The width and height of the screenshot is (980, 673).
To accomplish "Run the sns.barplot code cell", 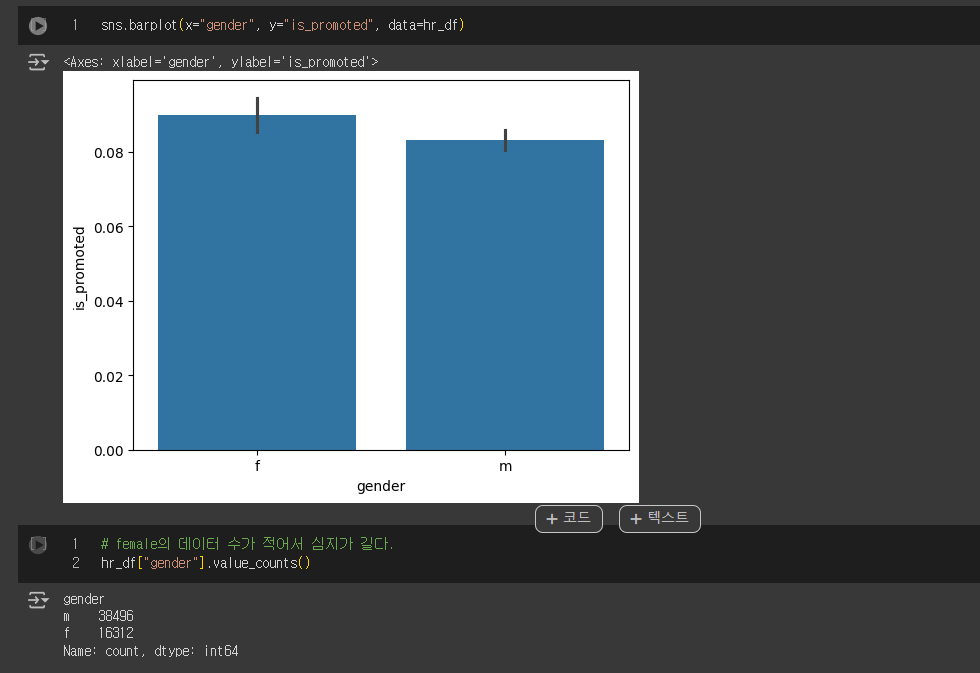I will [x=38, y=26].
